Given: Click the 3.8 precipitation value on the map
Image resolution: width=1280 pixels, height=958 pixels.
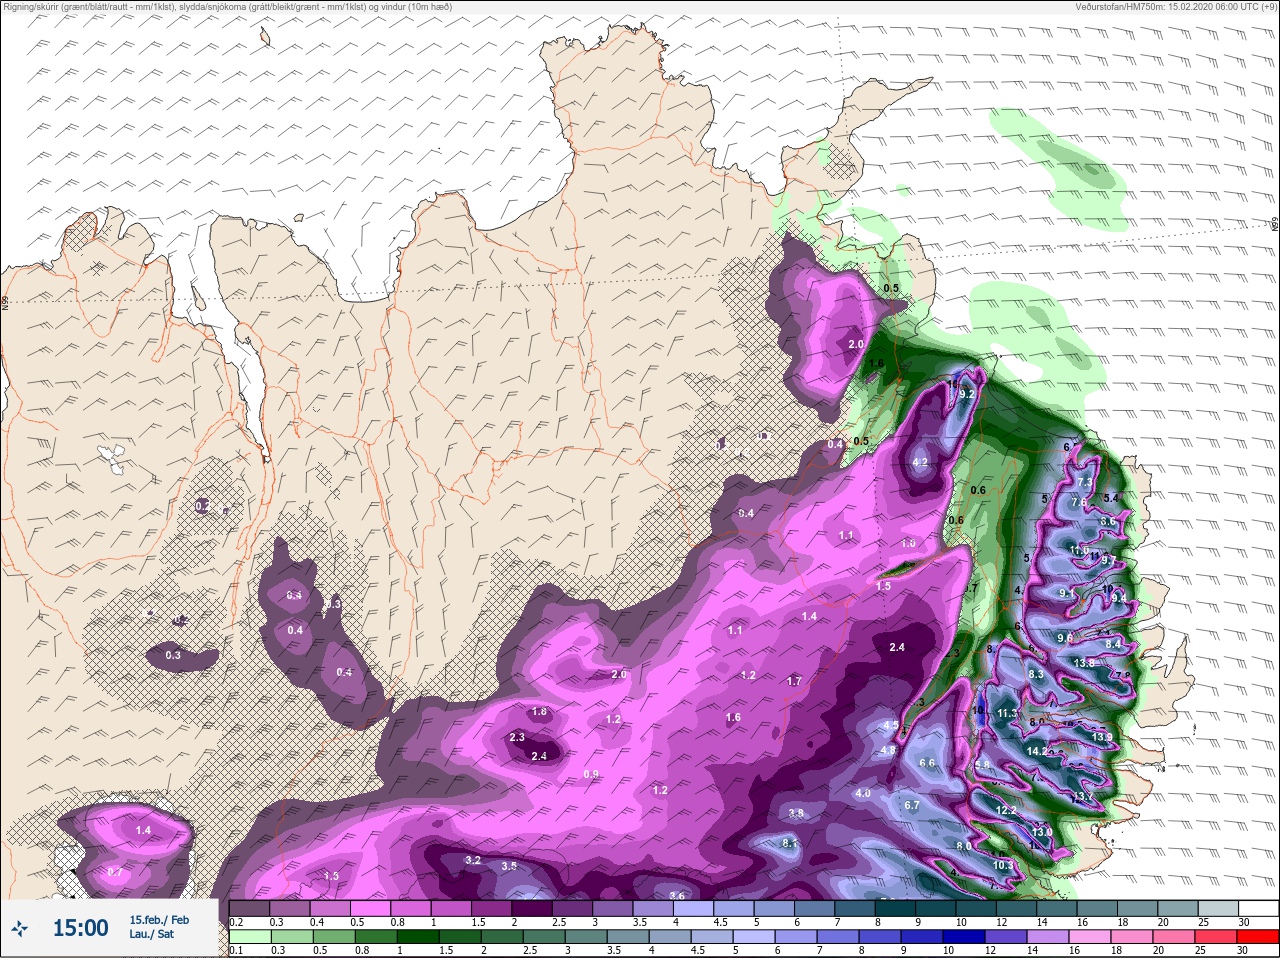Looking at the screenshot, I should click(795, 813).
